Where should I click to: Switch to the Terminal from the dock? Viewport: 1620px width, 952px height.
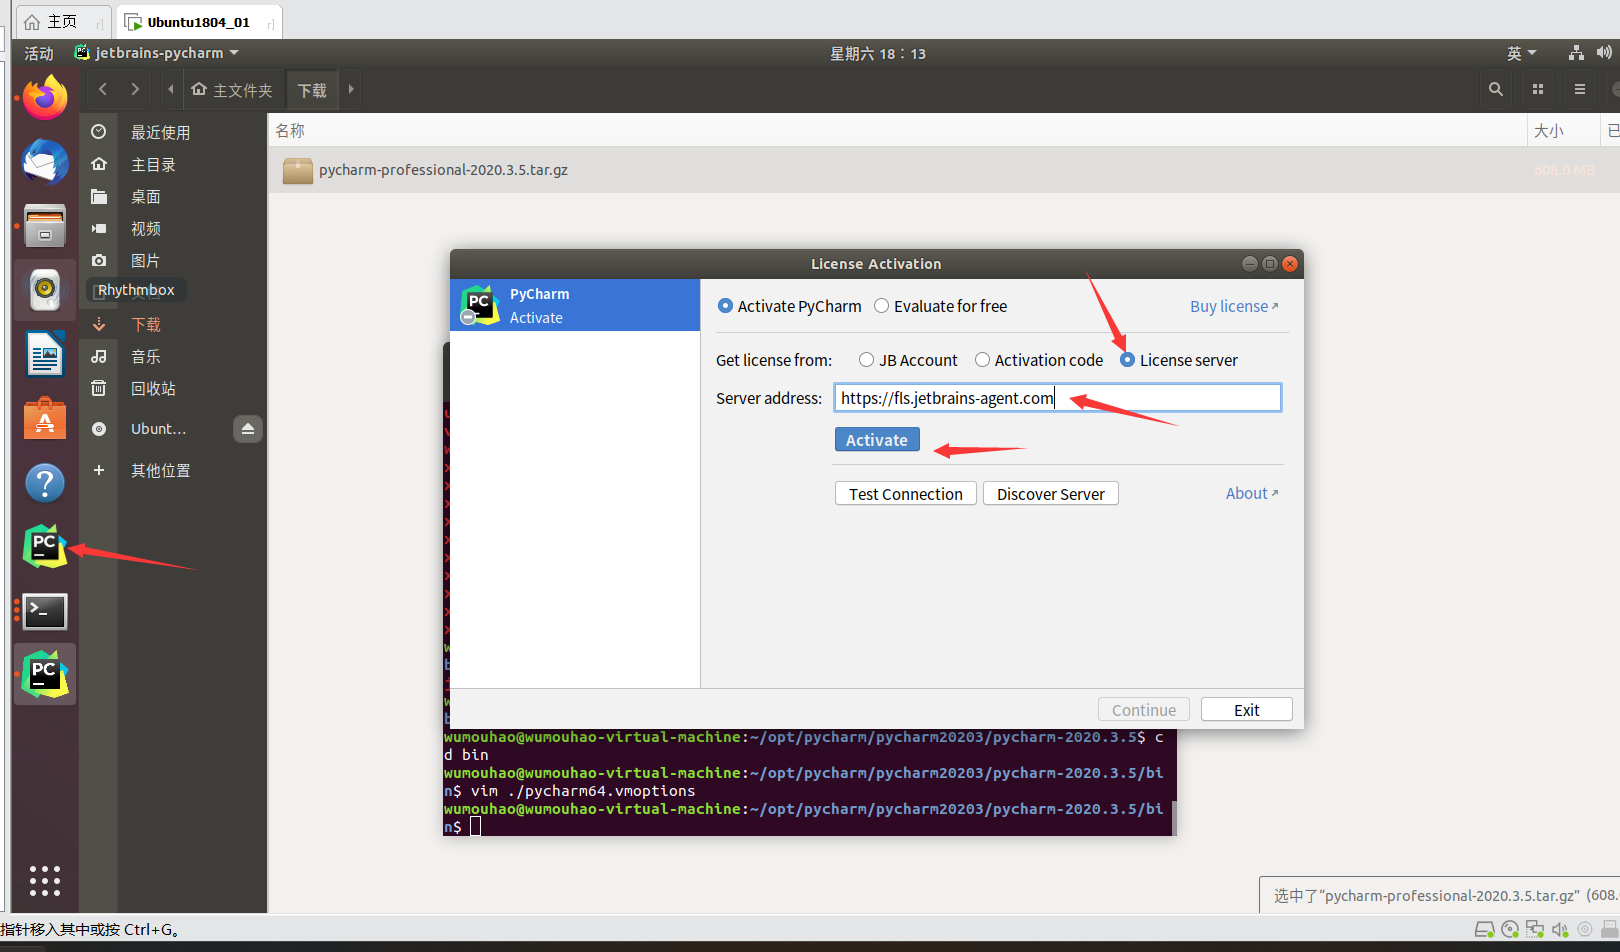[45, 611]
